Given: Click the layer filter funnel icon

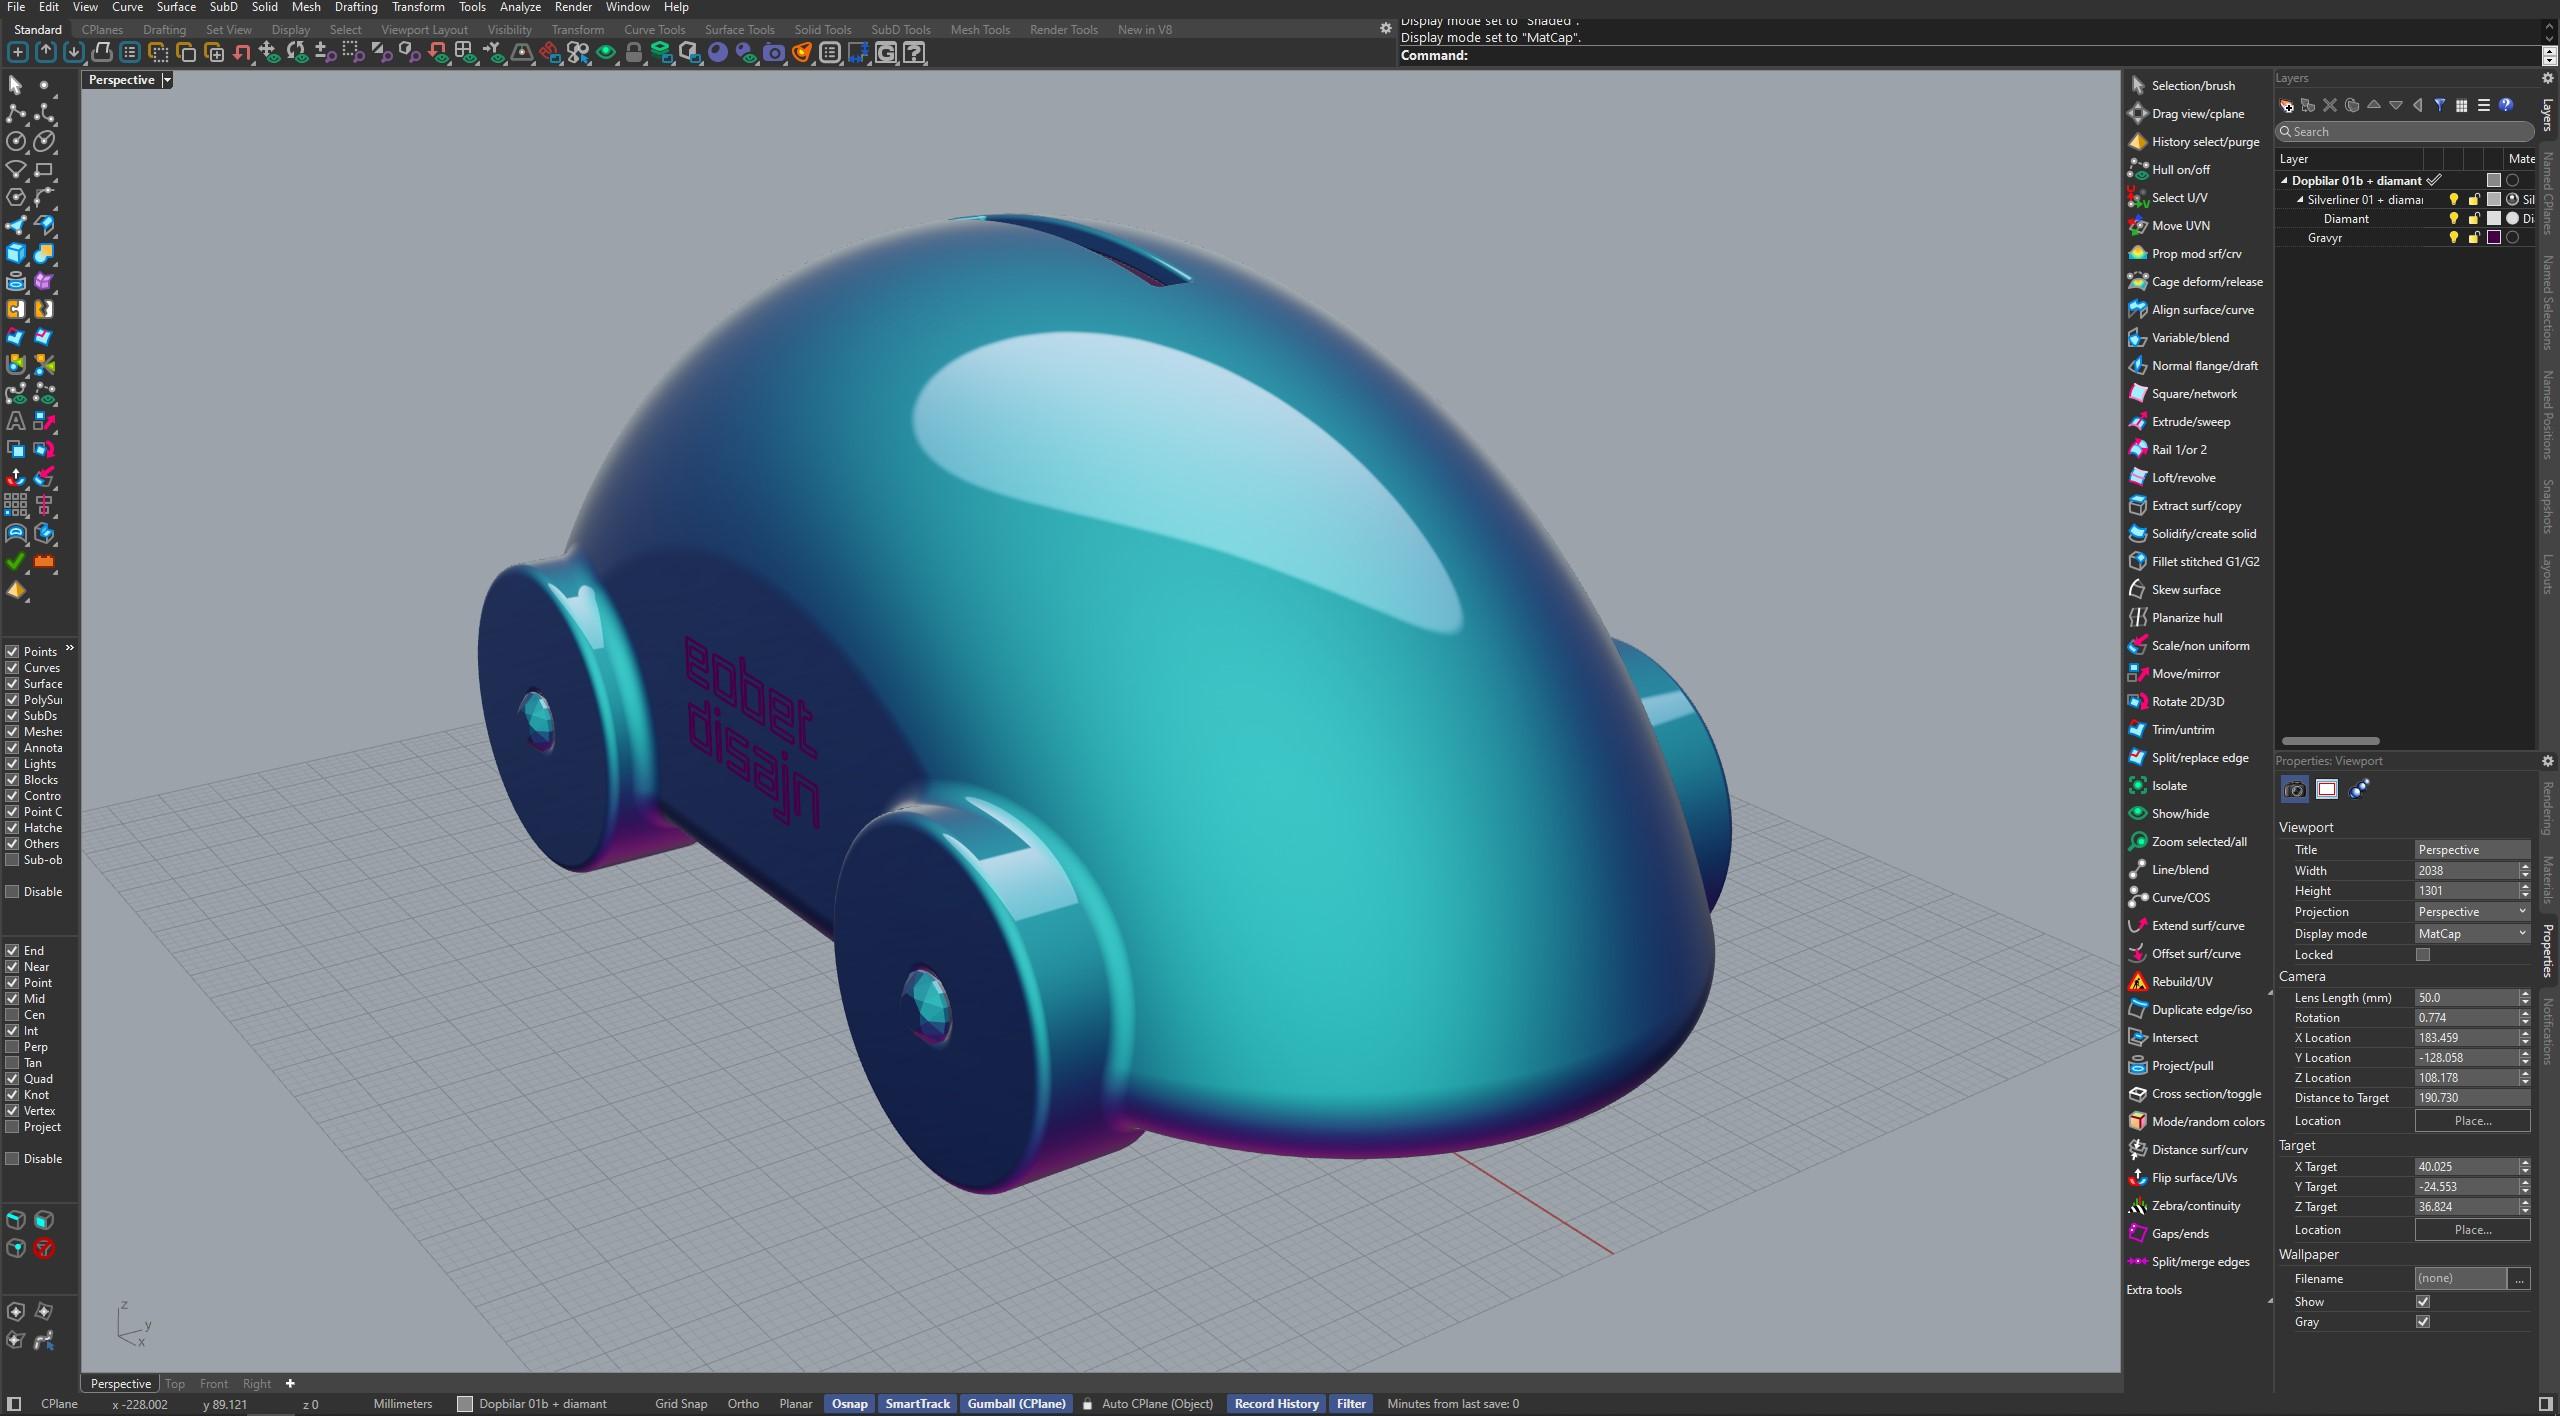Looking at the screenshot, I should (x=2440, y=105).
